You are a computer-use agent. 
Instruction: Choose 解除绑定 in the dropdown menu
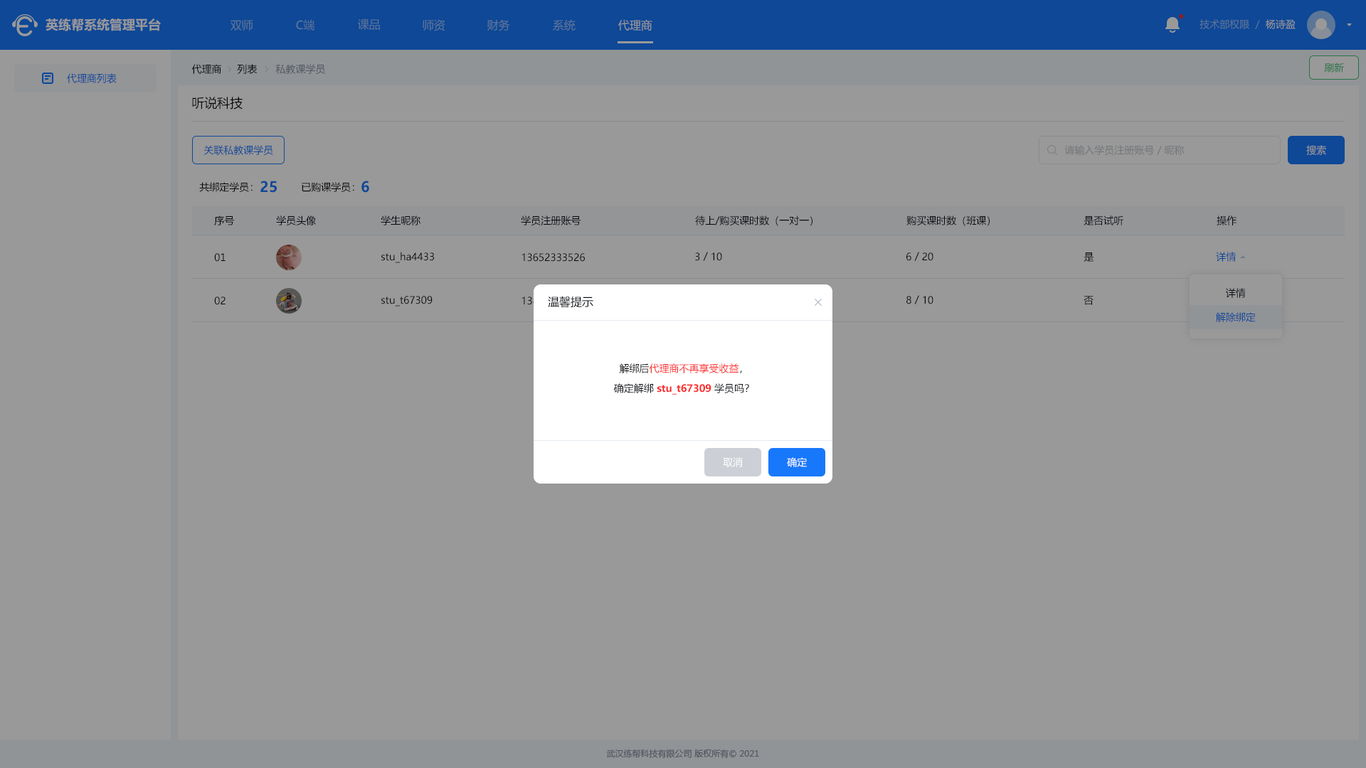[1236, 317]
